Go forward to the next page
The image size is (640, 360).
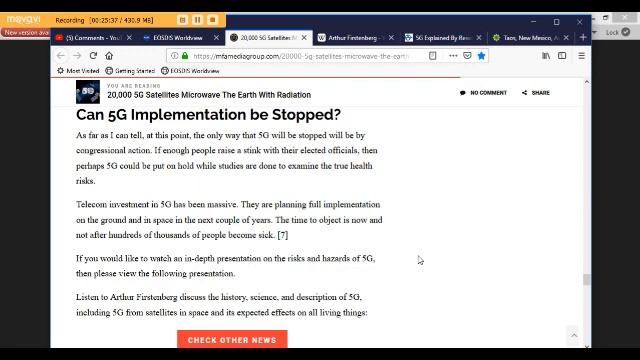pos(77,56)
